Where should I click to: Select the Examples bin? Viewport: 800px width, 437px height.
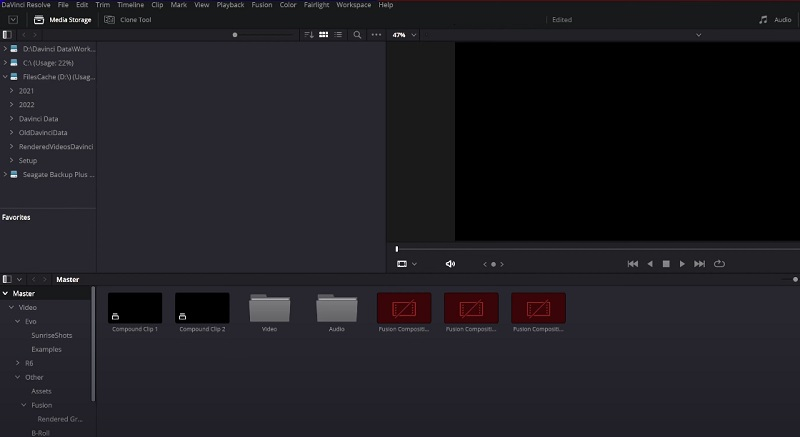[46, 349]
